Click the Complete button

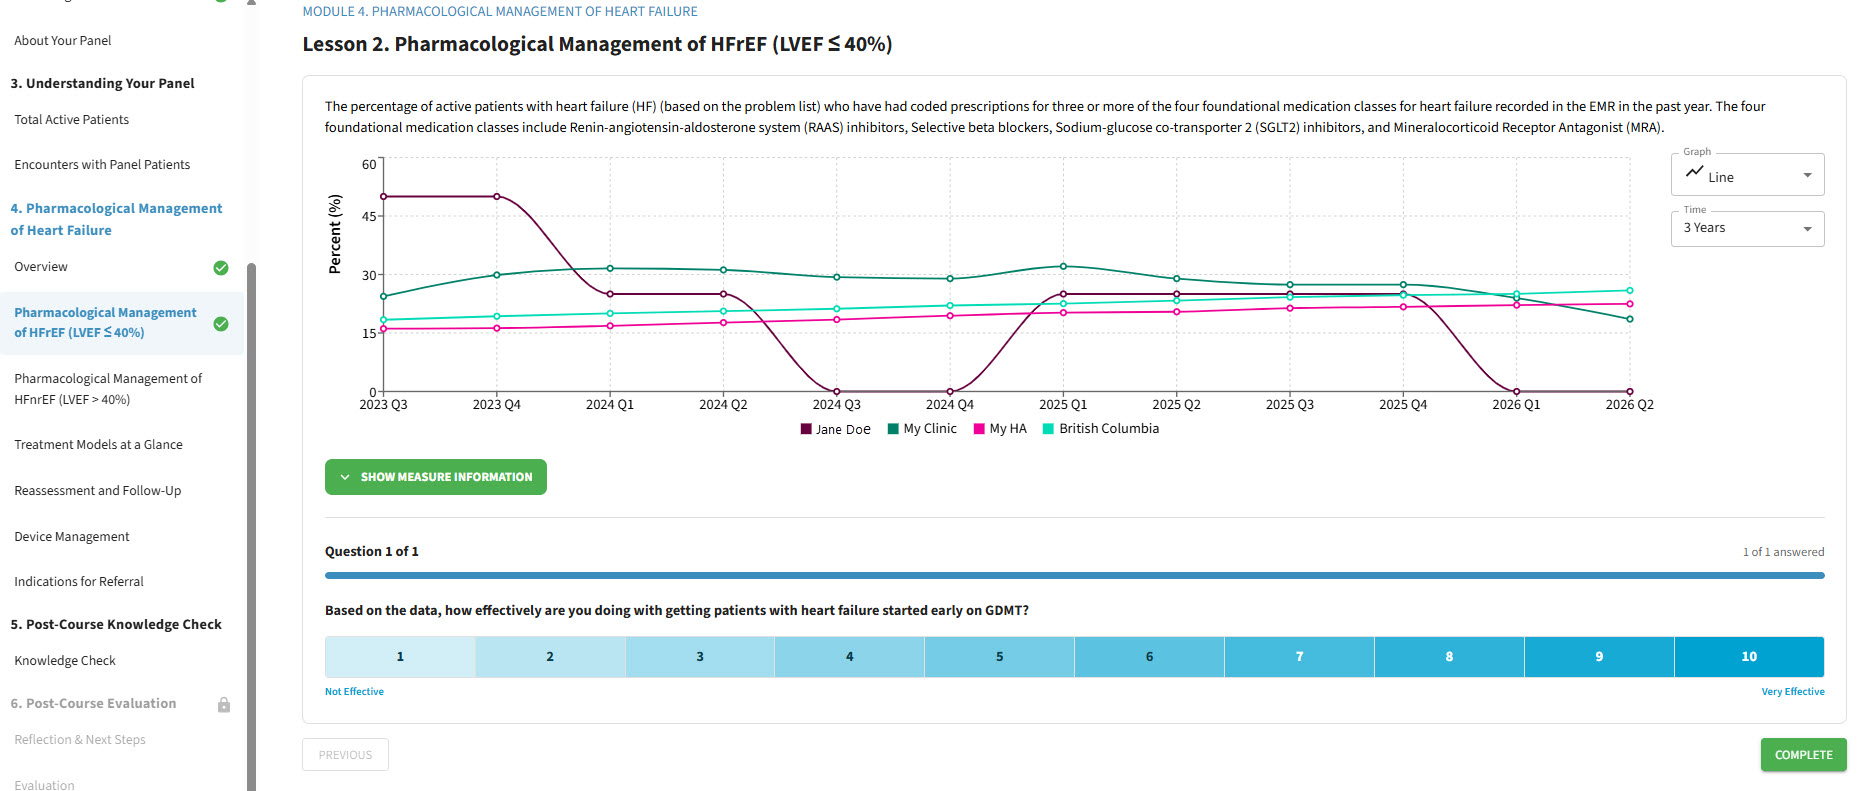point(1803,755)
